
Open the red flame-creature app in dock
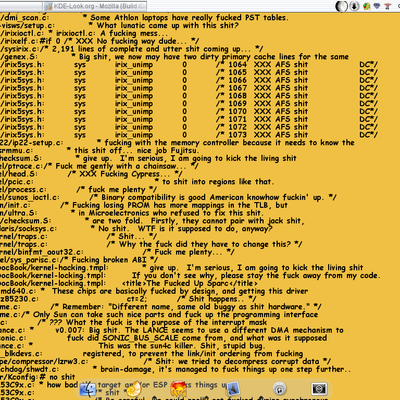pyautogui.click(x=178, y=389)
